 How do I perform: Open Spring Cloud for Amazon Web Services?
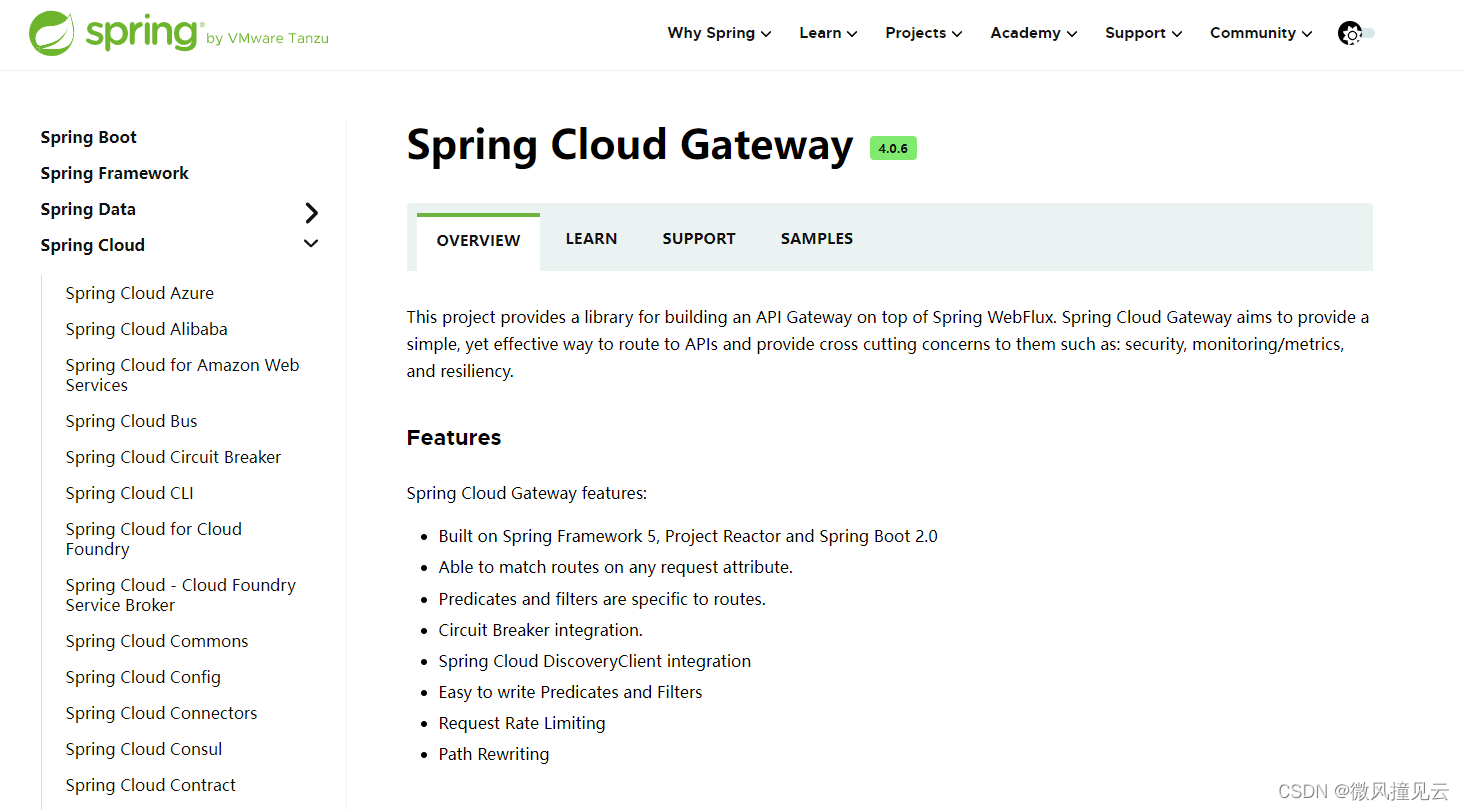183,375
